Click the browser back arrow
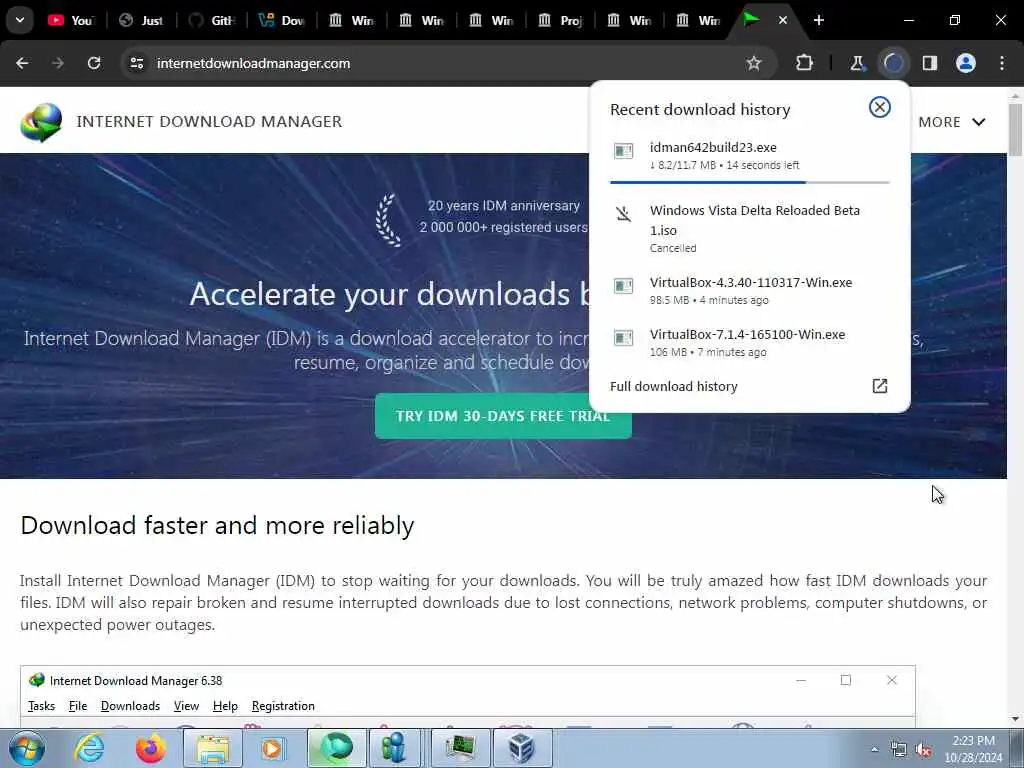The height and width of the screenshot is (768, 1024). coord(22,63)
